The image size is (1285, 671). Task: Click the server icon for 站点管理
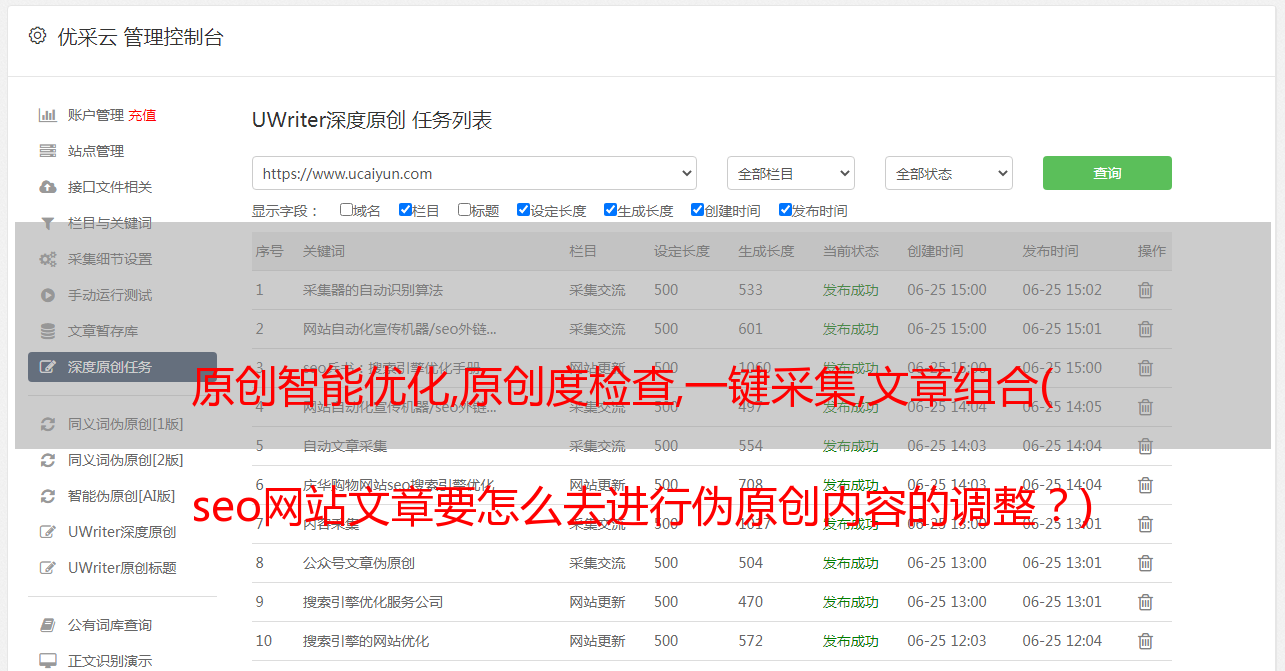tap(47, 151)
